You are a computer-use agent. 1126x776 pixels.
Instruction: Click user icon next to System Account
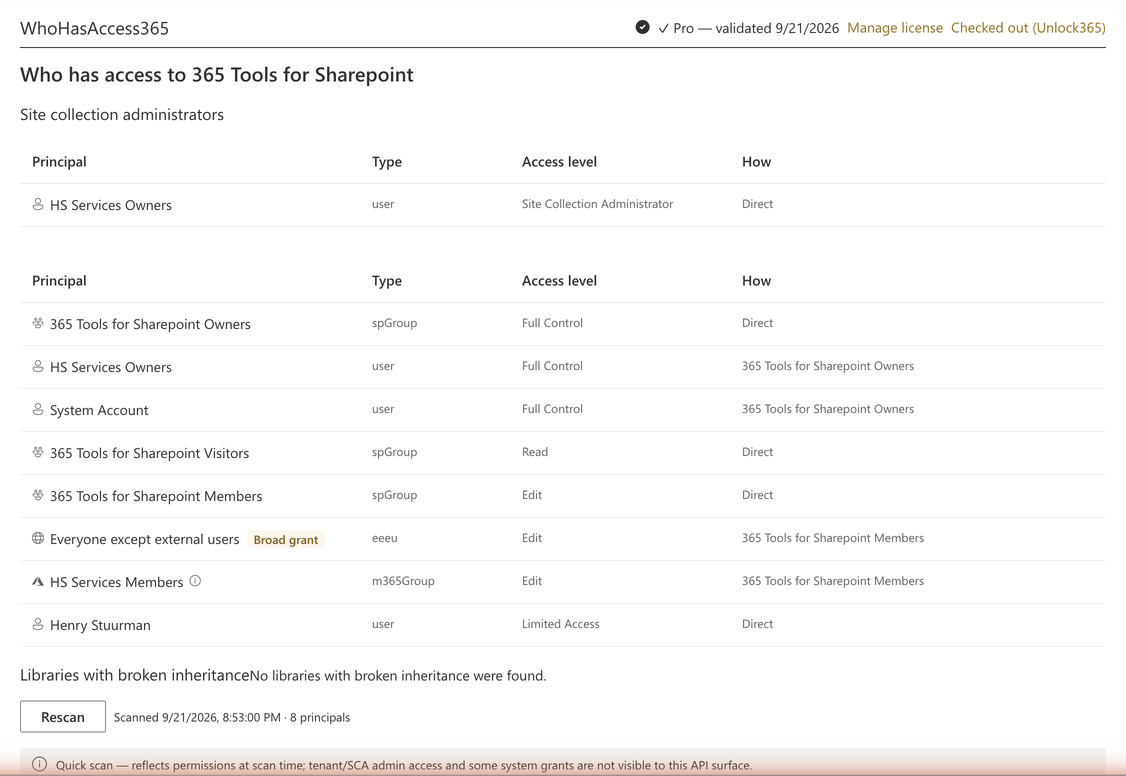38,409
